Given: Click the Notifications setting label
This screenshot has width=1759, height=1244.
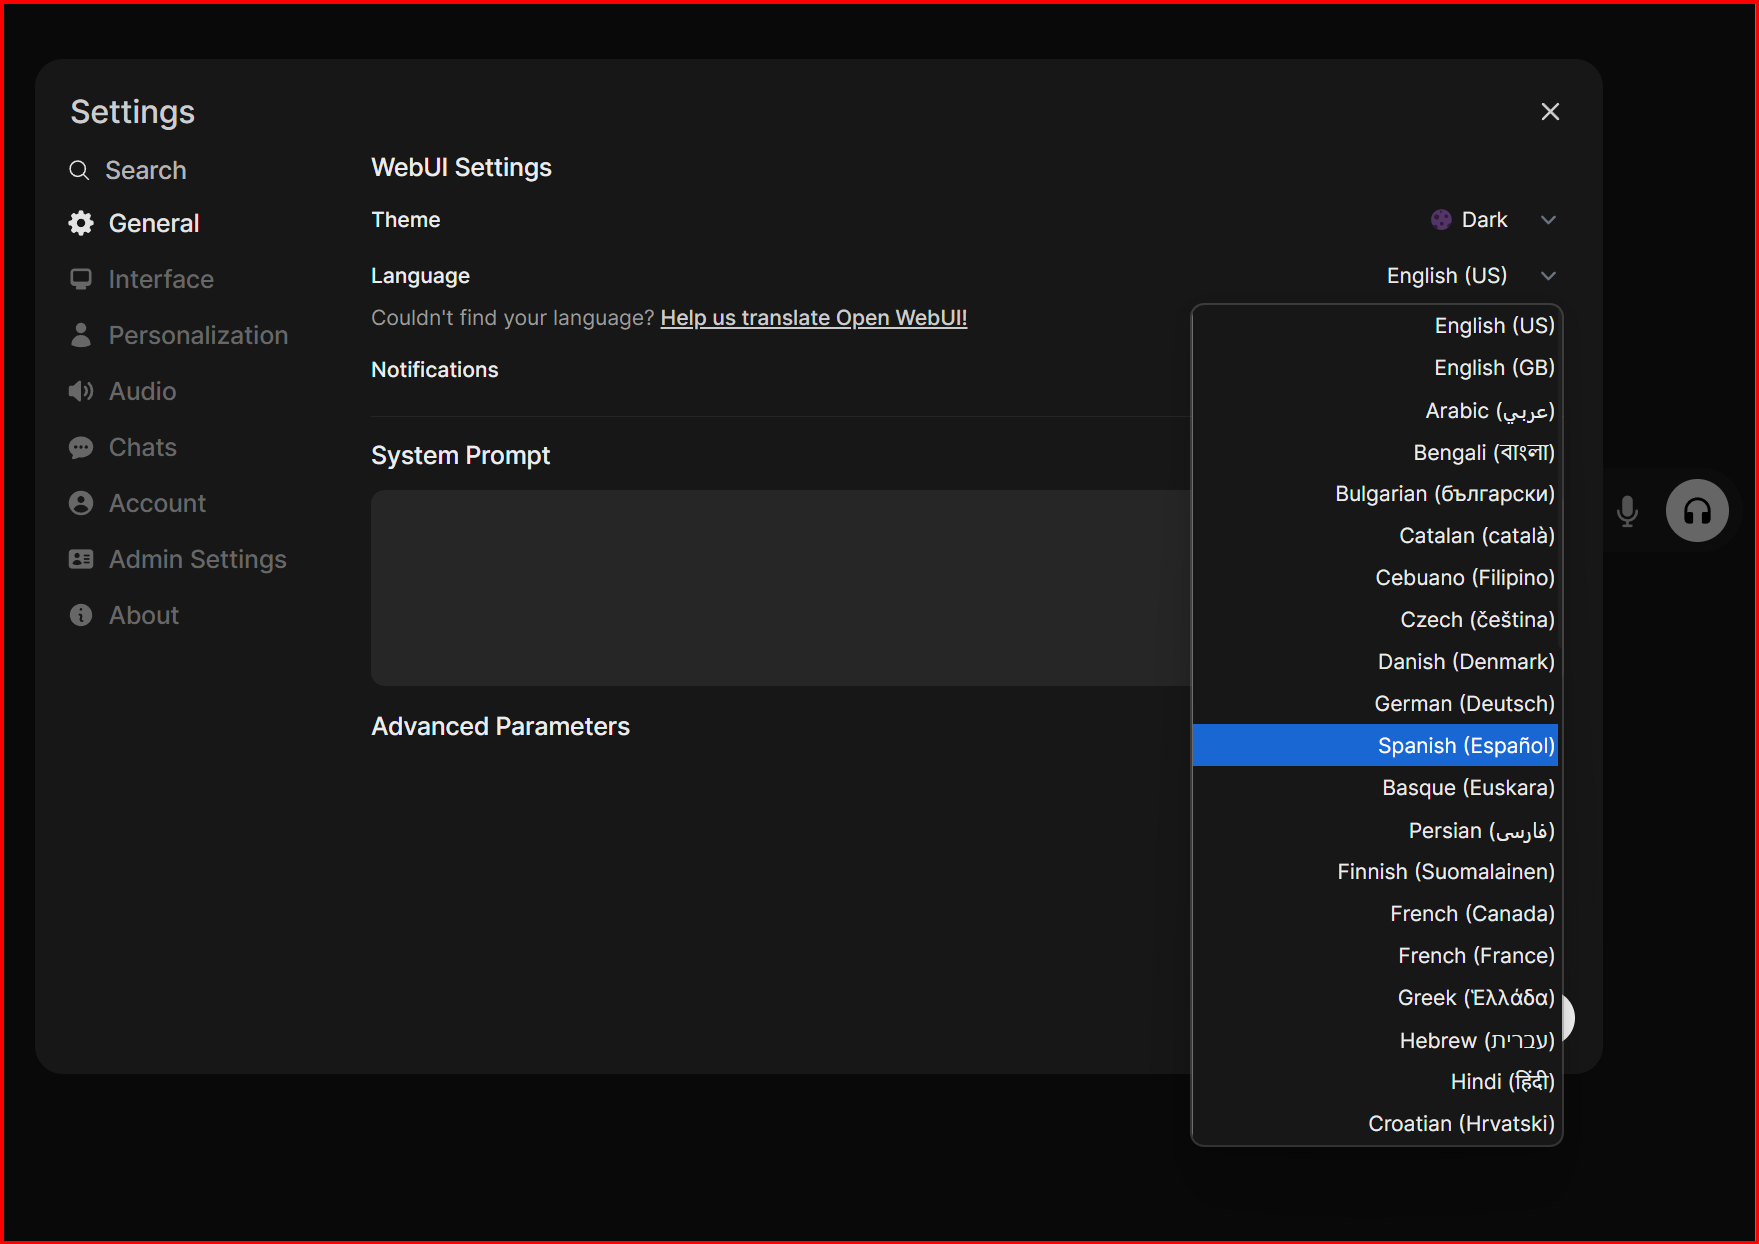Looking at the screenshot, I should pyautogui.click(x=435, y=370).
